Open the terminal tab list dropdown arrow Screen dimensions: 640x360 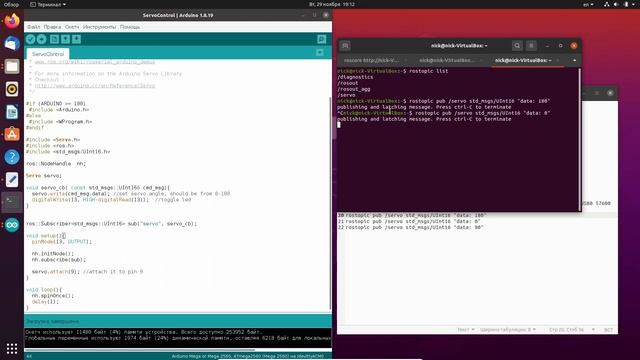(x=574, y=60)
